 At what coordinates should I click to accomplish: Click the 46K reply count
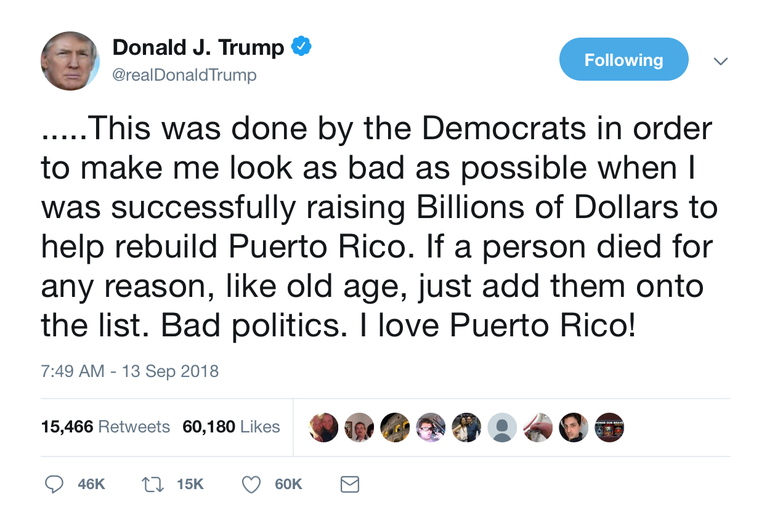point(91,484)
